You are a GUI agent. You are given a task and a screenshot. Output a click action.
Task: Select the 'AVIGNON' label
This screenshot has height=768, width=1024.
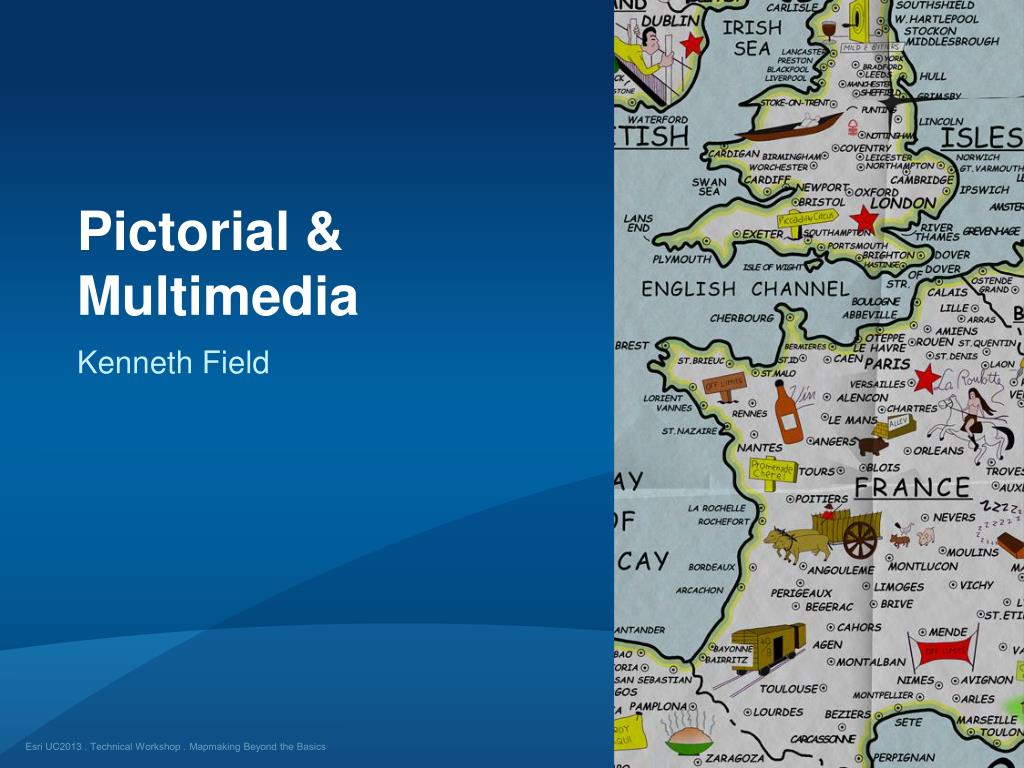click(x=987, y=680)
